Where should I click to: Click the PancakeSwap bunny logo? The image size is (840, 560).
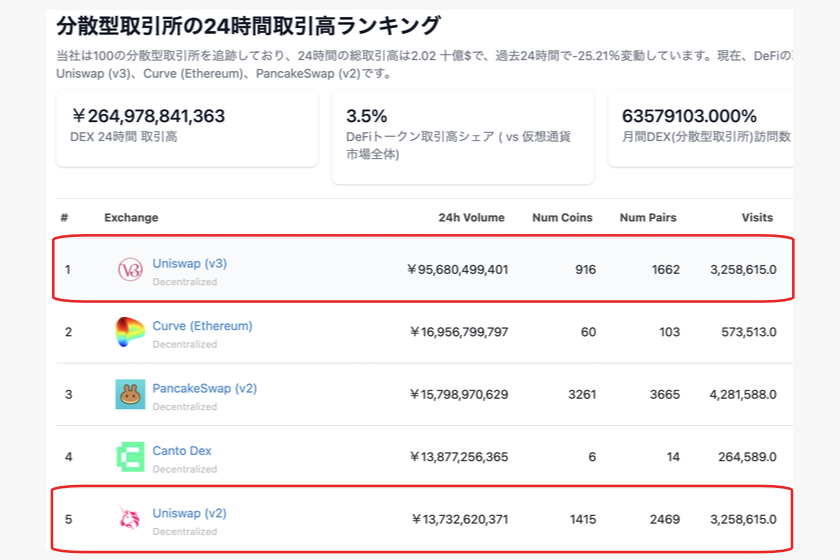(x=130, y=394)
